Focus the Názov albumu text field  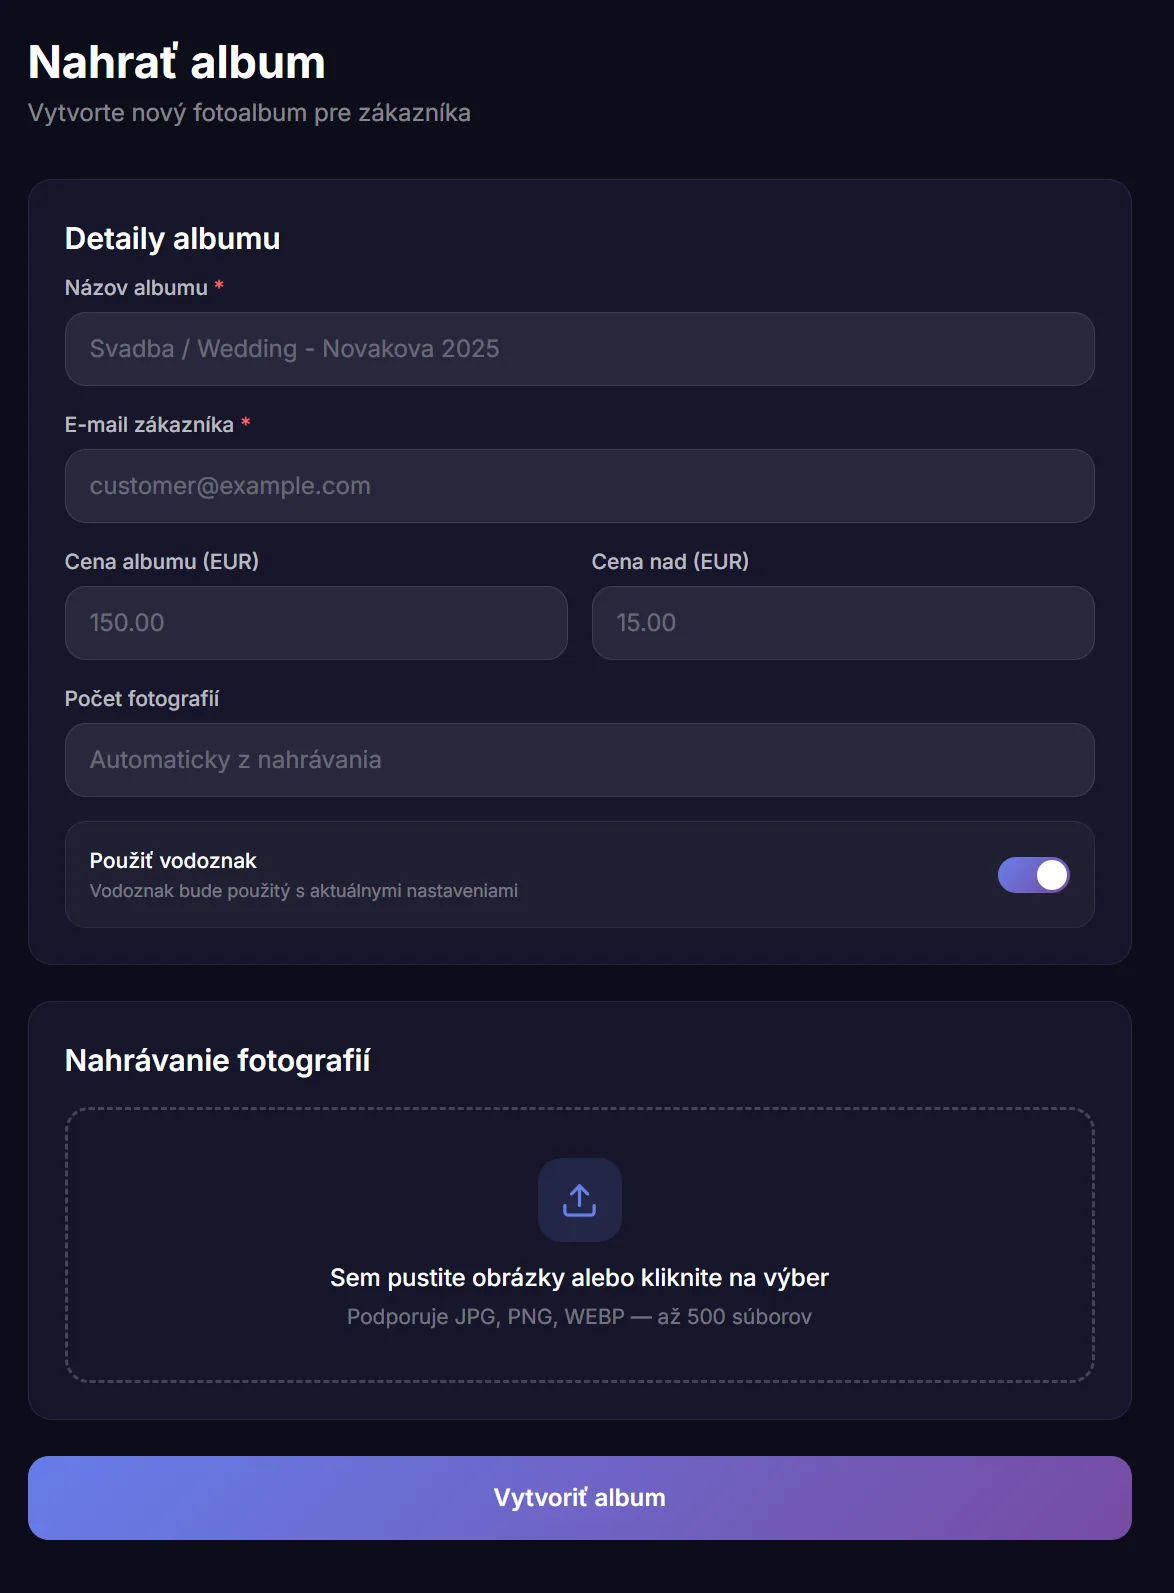tap(579, 349)
